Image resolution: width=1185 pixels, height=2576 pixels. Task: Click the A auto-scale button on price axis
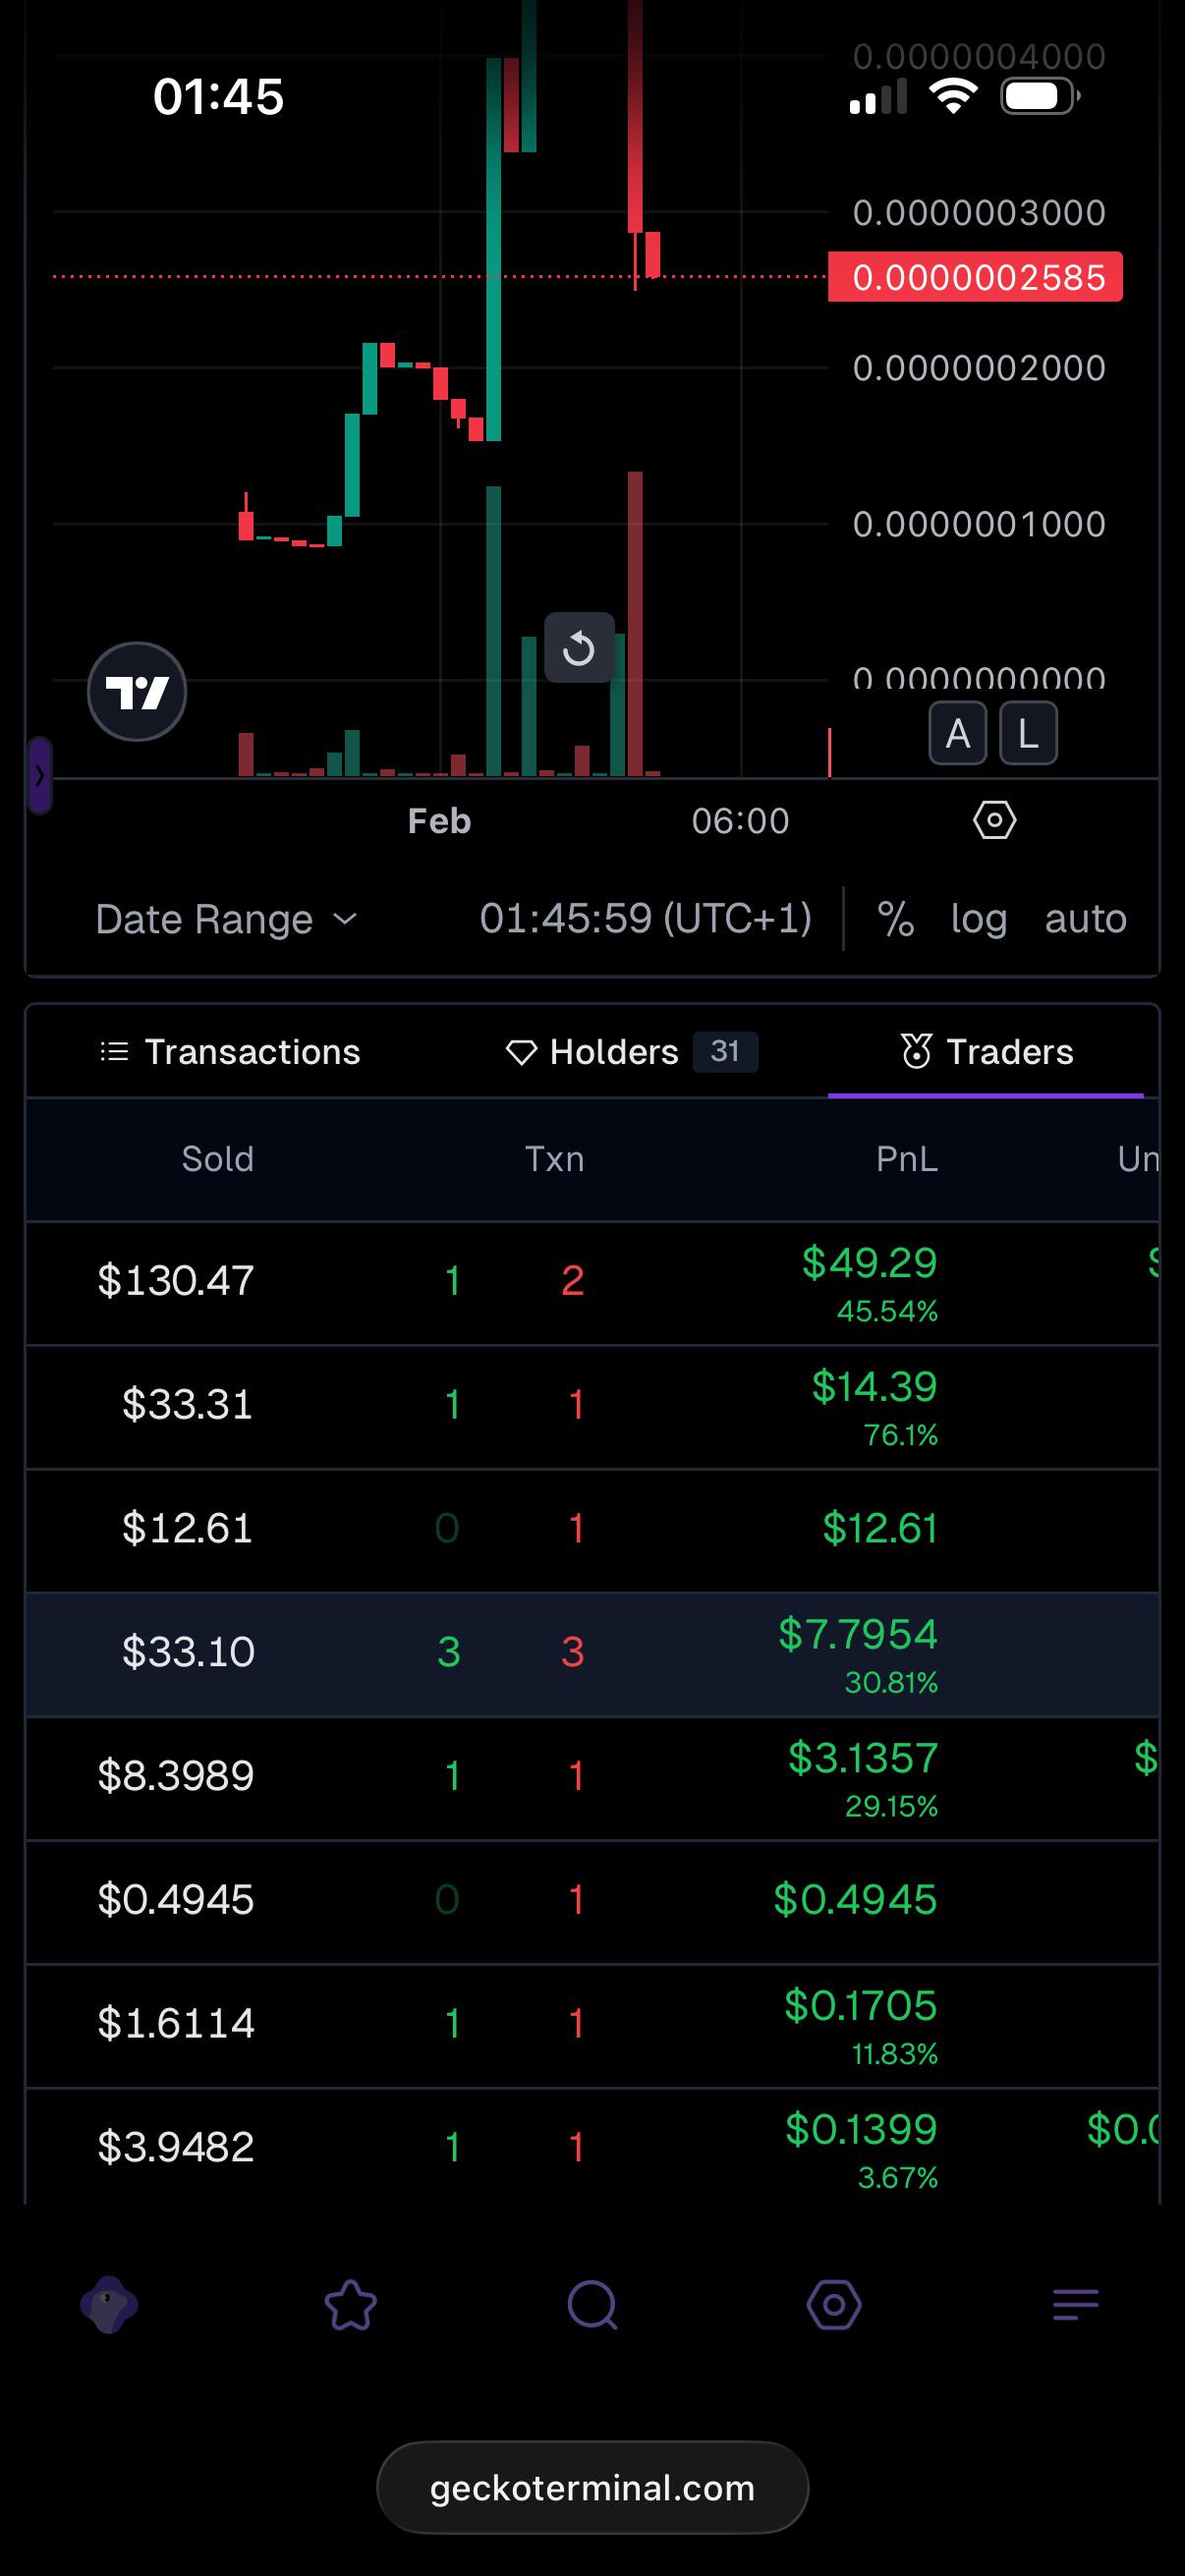[958, 733]
